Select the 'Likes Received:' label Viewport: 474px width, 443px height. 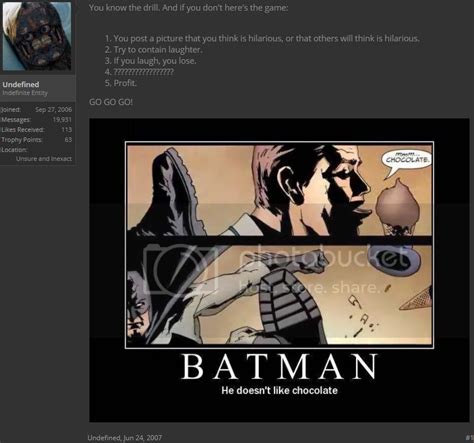[x=22, y=129]
